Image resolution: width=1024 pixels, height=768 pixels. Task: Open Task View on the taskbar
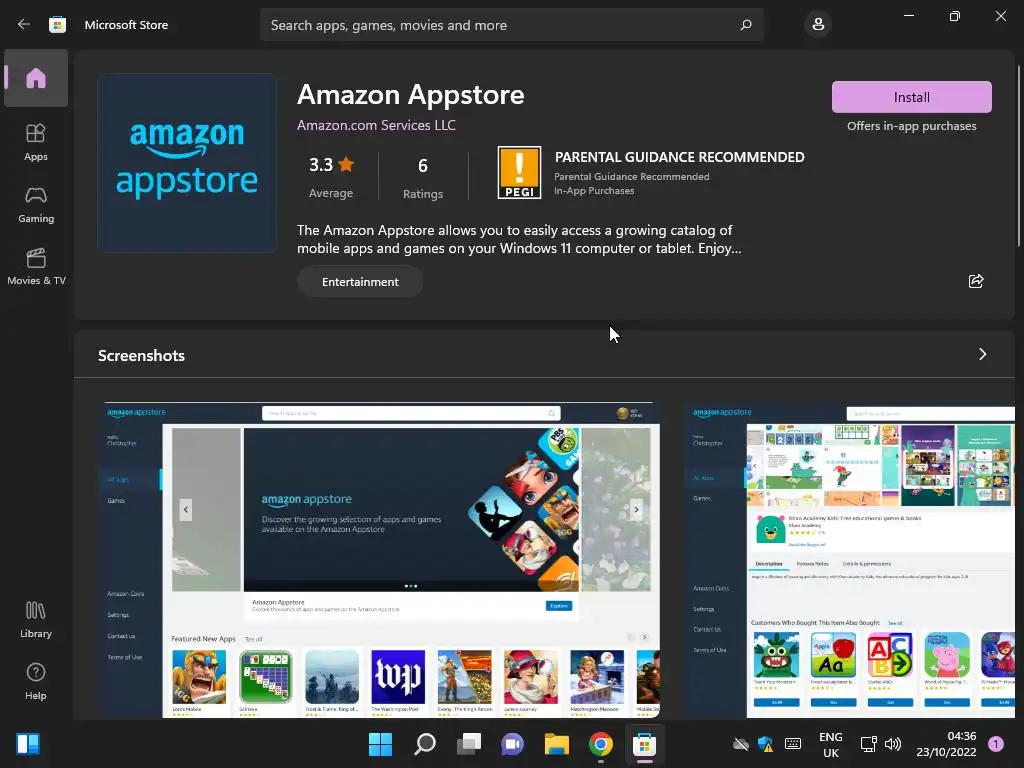click(469, 744)
